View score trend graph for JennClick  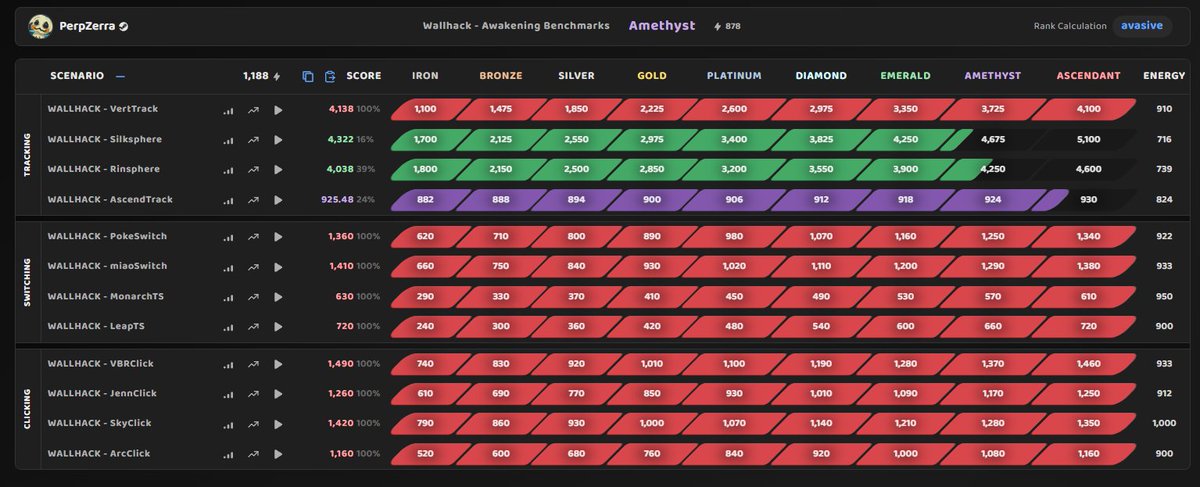(253, 394)
